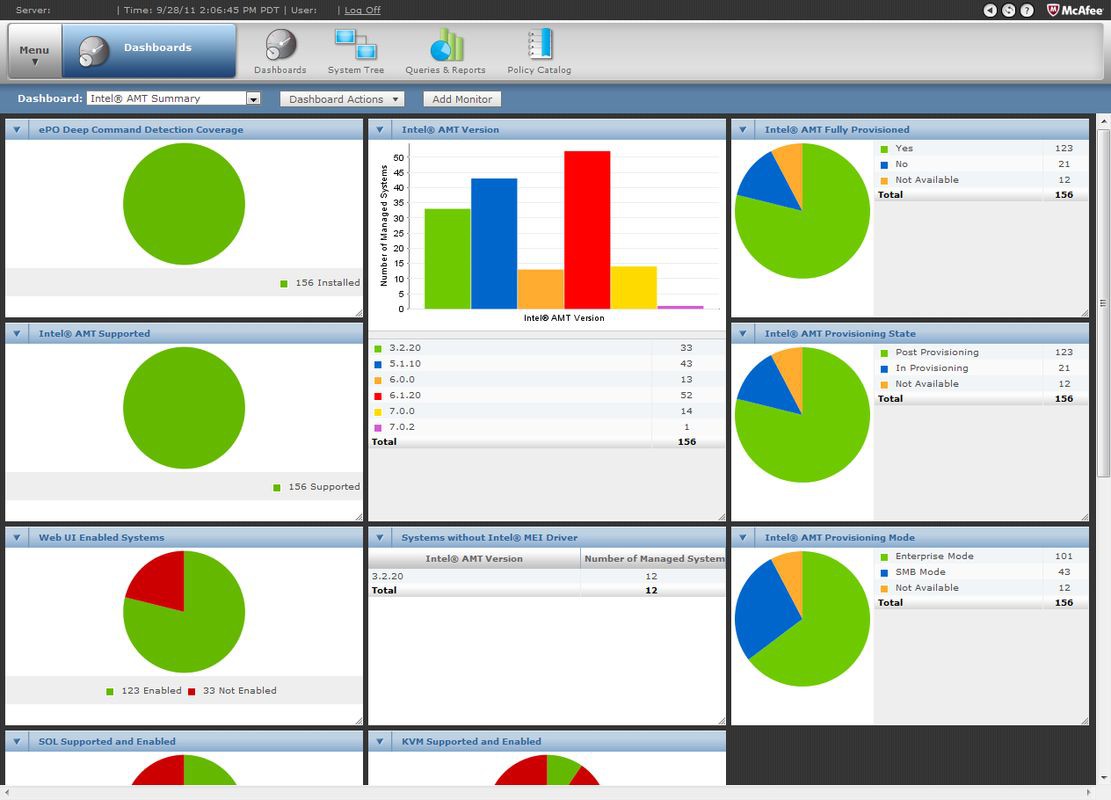Open the Dashboard Actions dropdown
The image size is (1111, 800).
[x=342, y=99]
